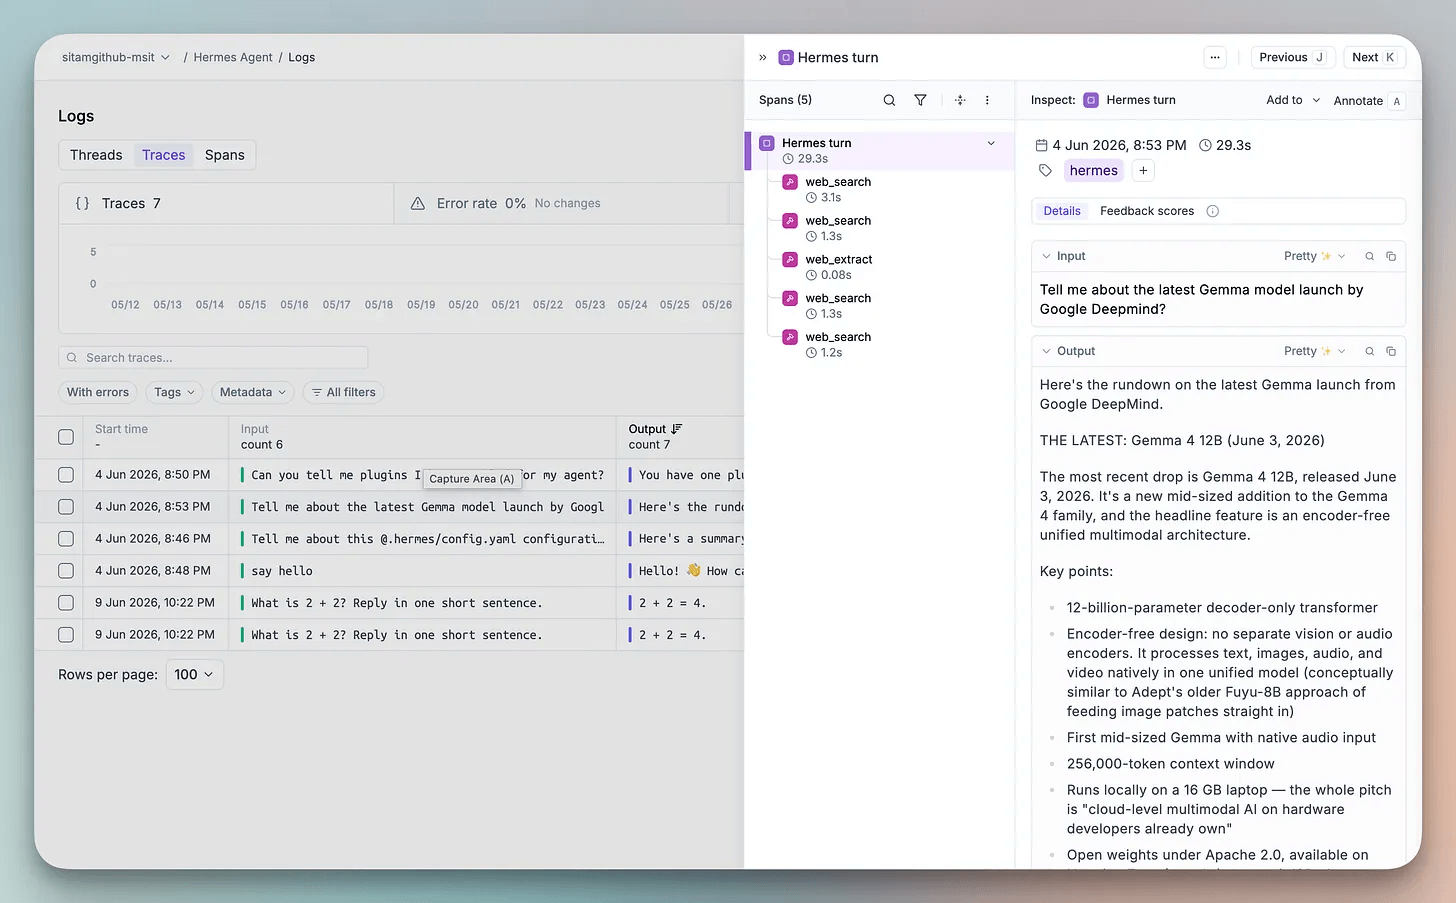Check the row for 4 Jun 2026, 8:46 PM

point(66,539)
